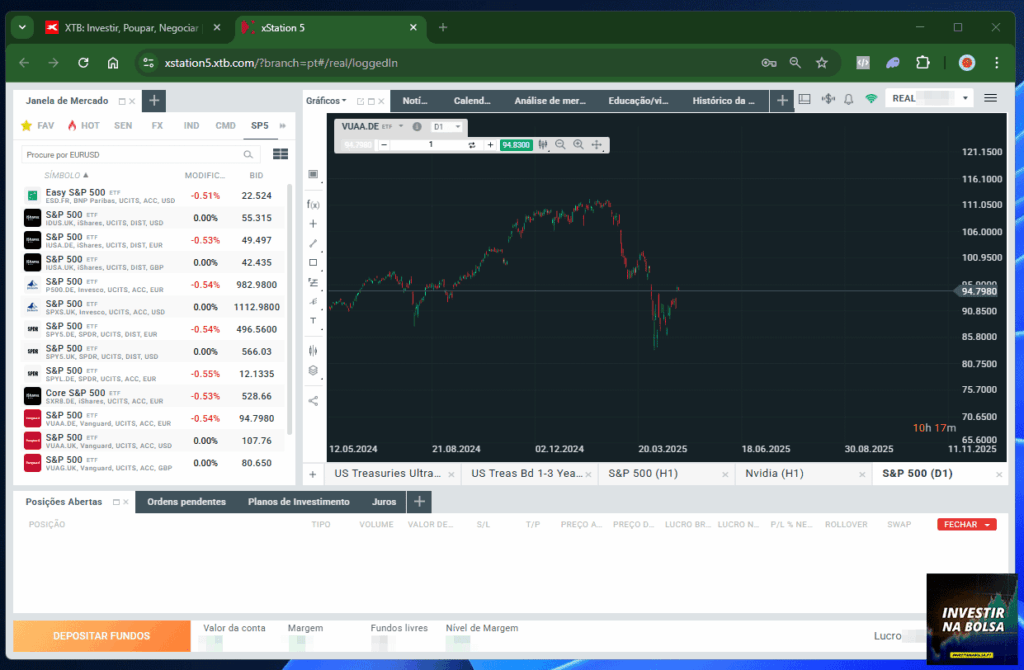
Task: Close the US Treasuries Ultra chart tab
Action: [451, 475]
